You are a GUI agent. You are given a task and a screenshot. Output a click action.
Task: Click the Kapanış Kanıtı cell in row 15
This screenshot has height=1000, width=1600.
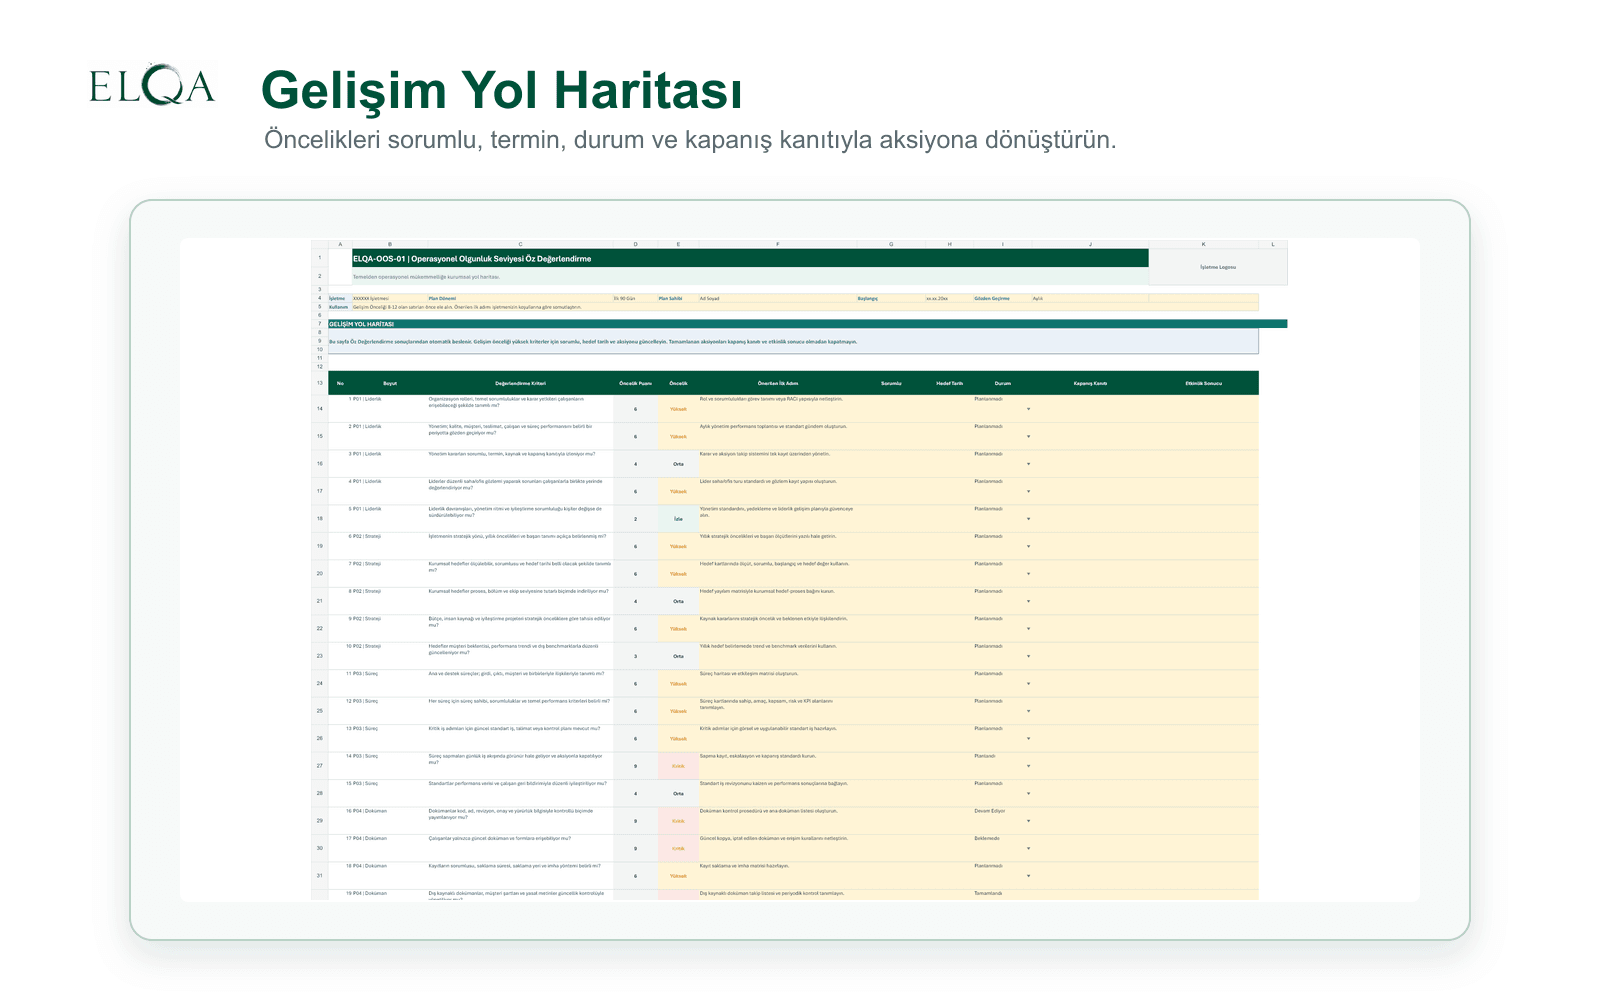(x=1090, y=436)
